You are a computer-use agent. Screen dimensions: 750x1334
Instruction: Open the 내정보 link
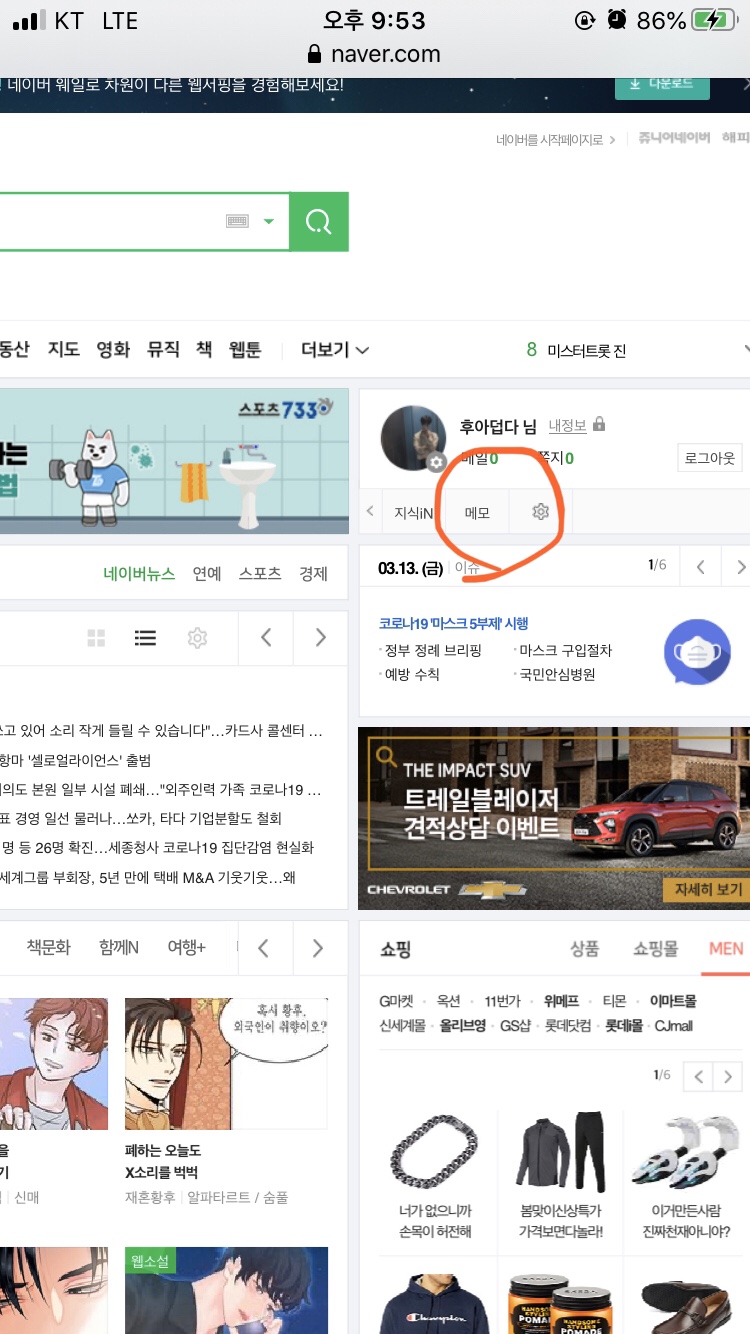click(567, 425)
